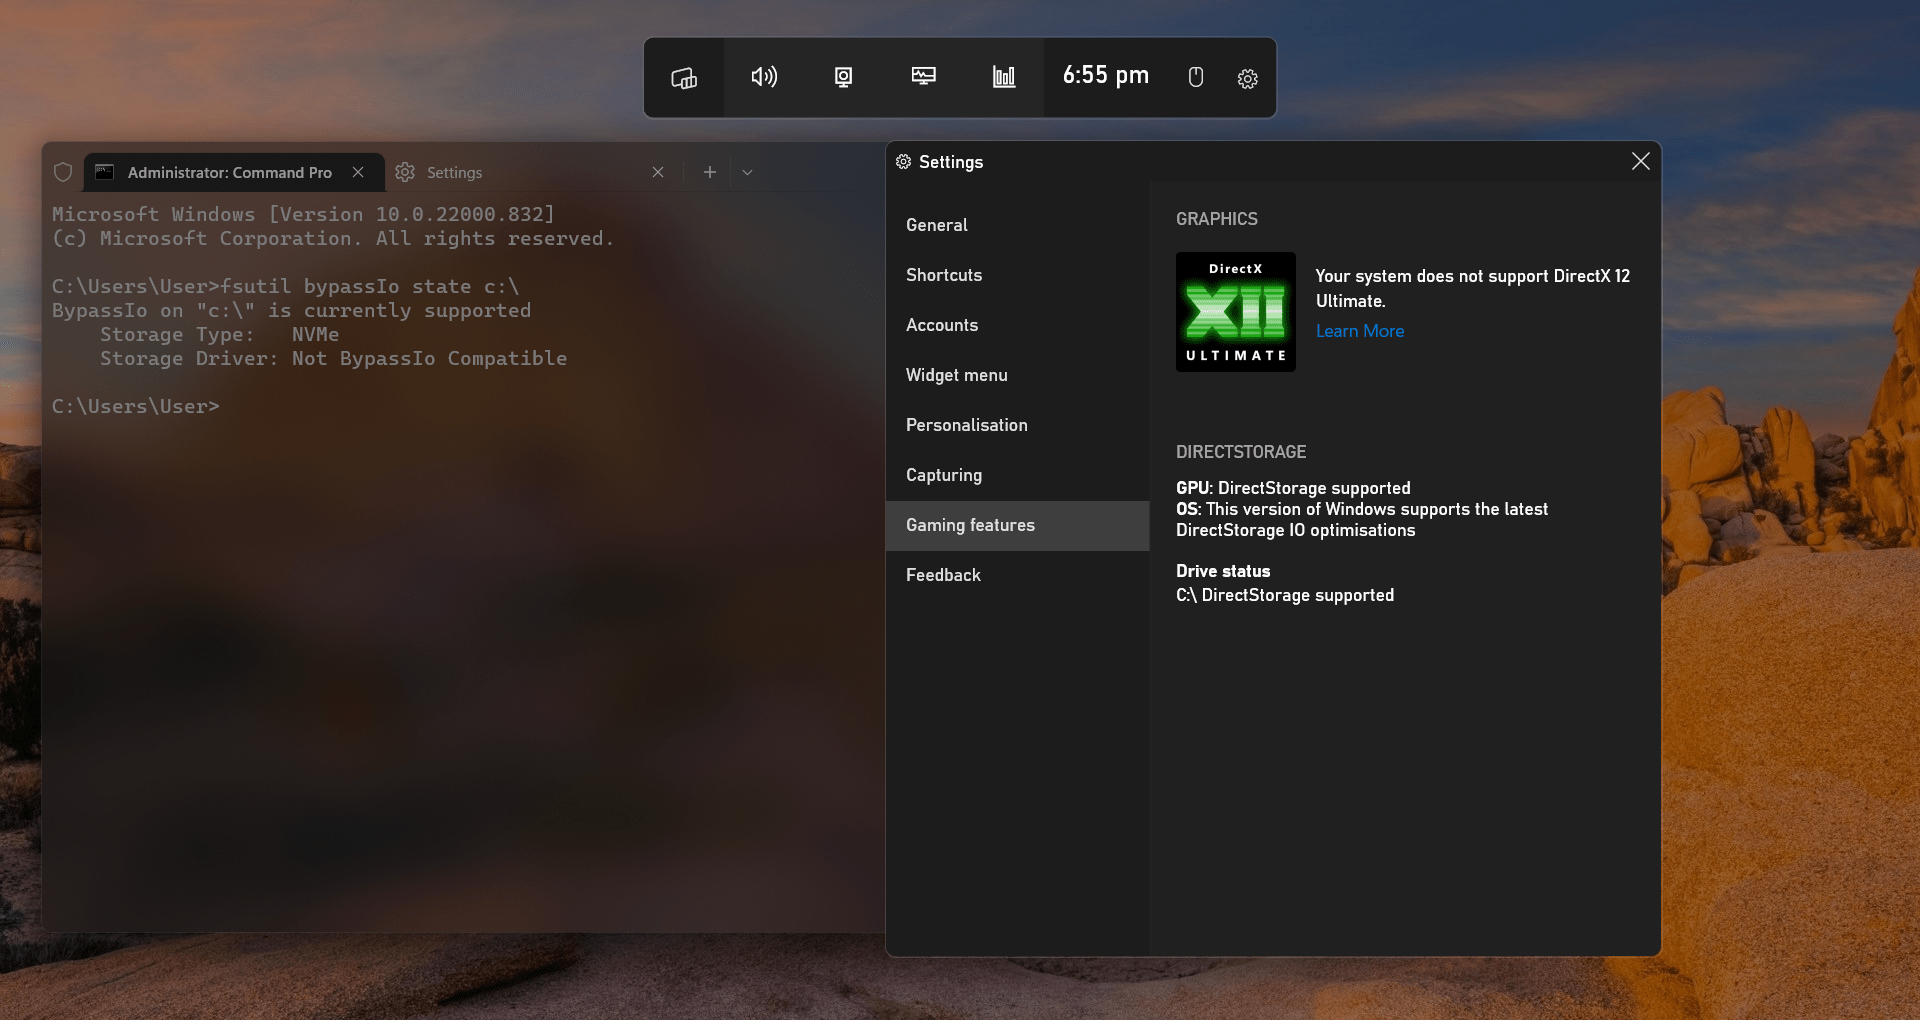This screenshot has width=1920, height=1020.
Task: Open Game Bar settings gear
Action: (x=1247, y=78)
